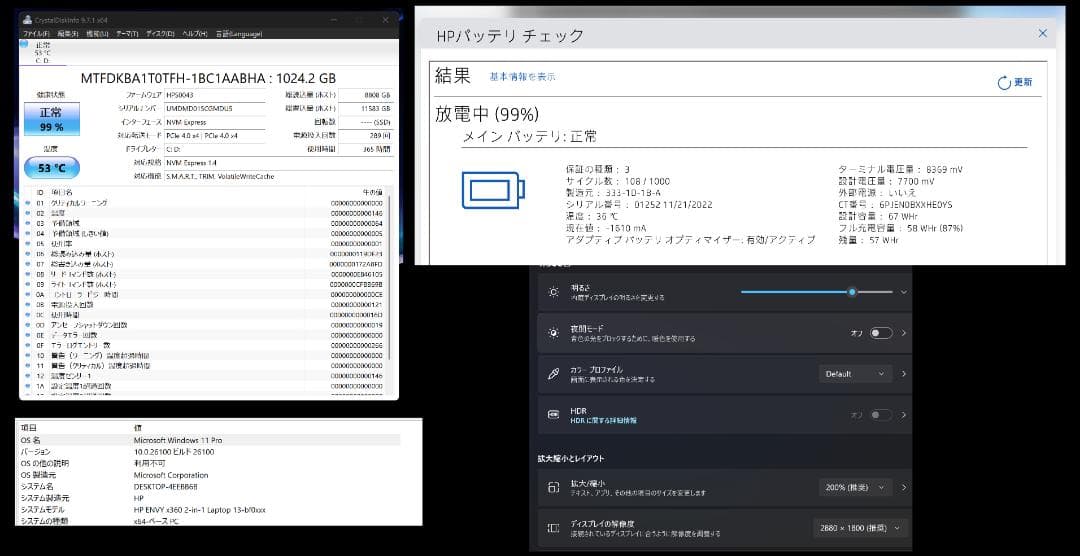This screenshot has width=1080, height=556.
Task: Click the status dot for S.M.A.R.T. row 05
Action: [28, 244]
